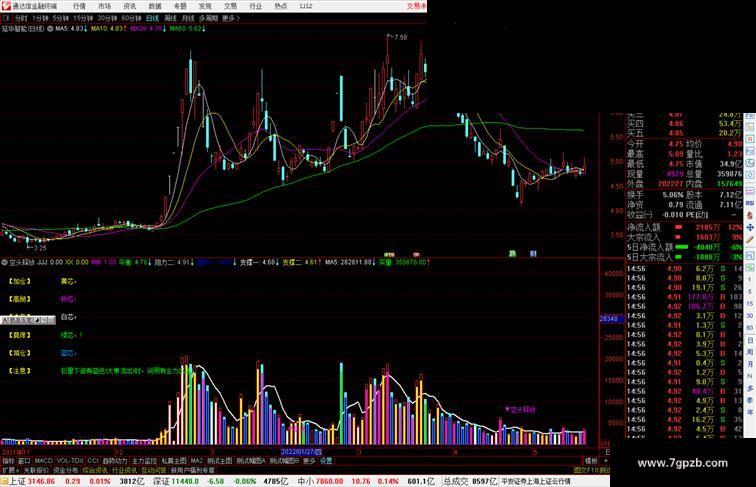
Task: Click 平安证券上海上证云行情 in status bar
Action: 536,481
